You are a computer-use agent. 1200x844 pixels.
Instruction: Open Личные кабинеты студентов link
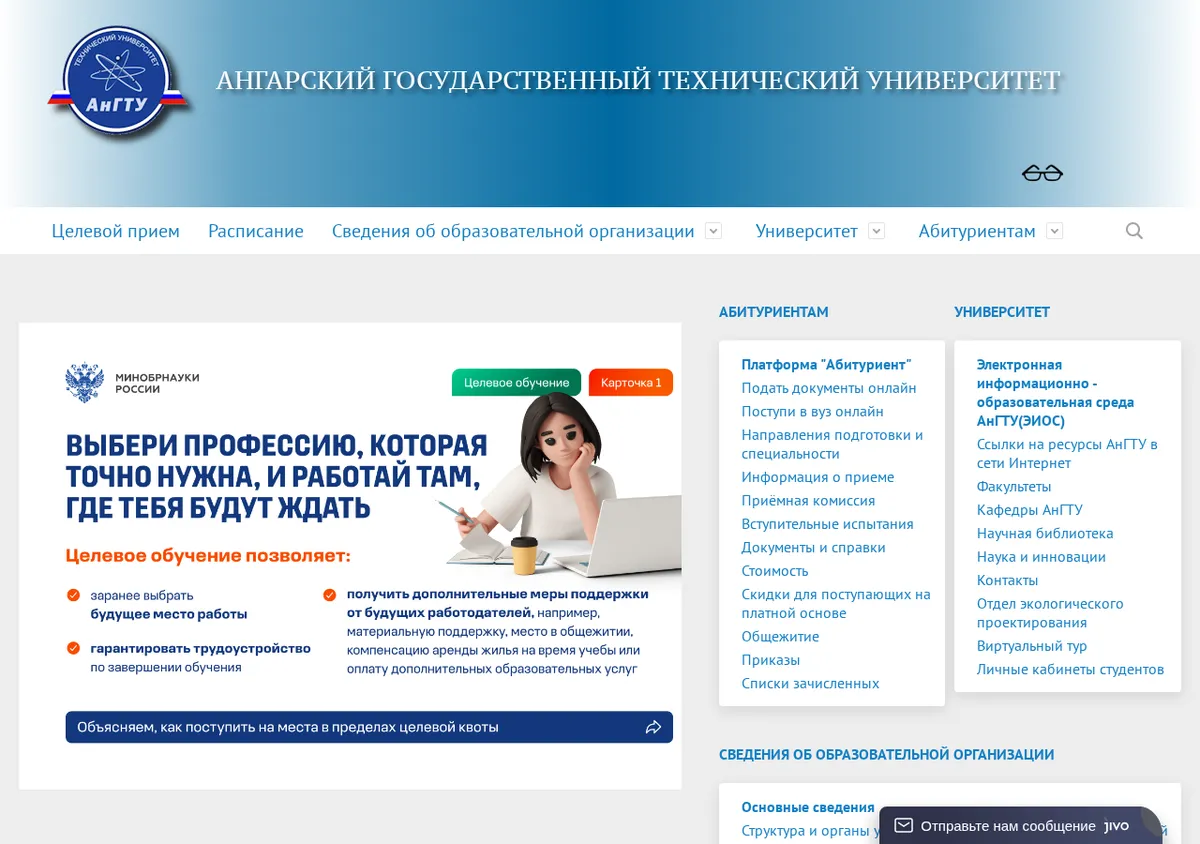point(1070,670)
